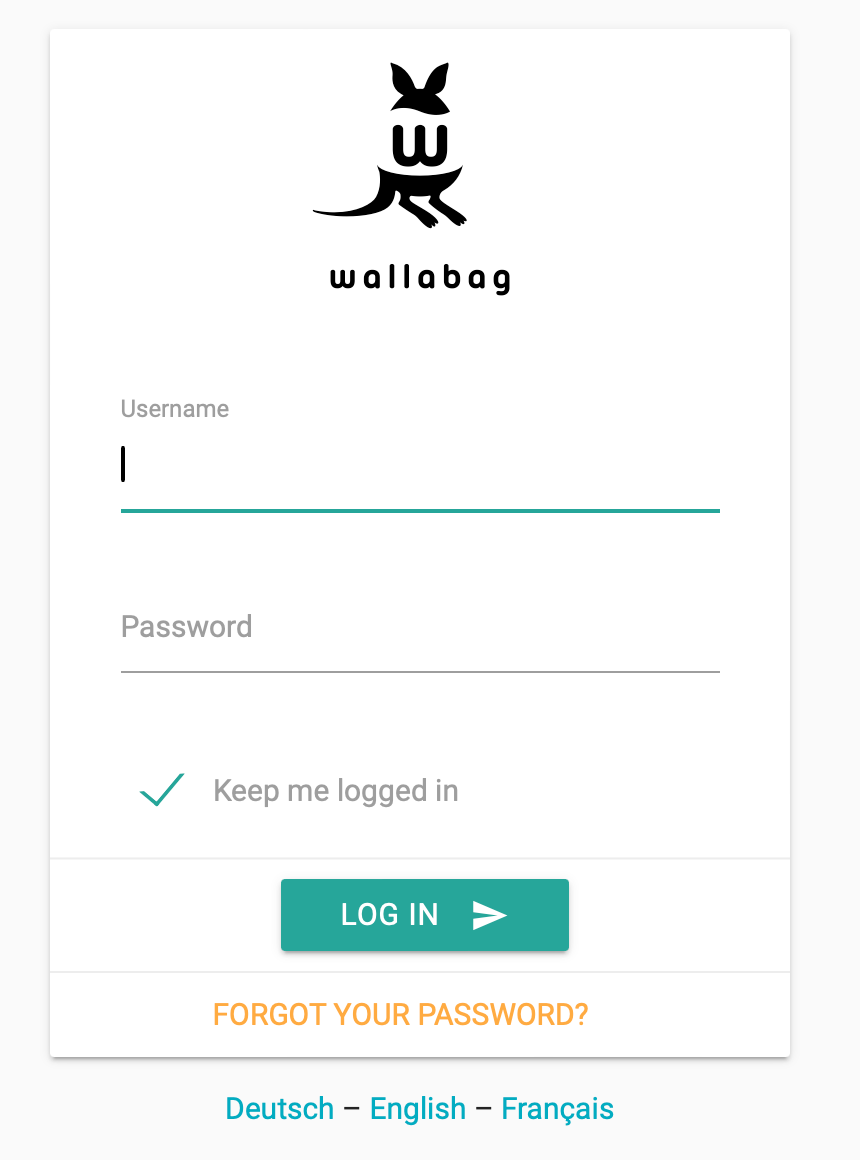Switch language to Deutsch

280,1108
